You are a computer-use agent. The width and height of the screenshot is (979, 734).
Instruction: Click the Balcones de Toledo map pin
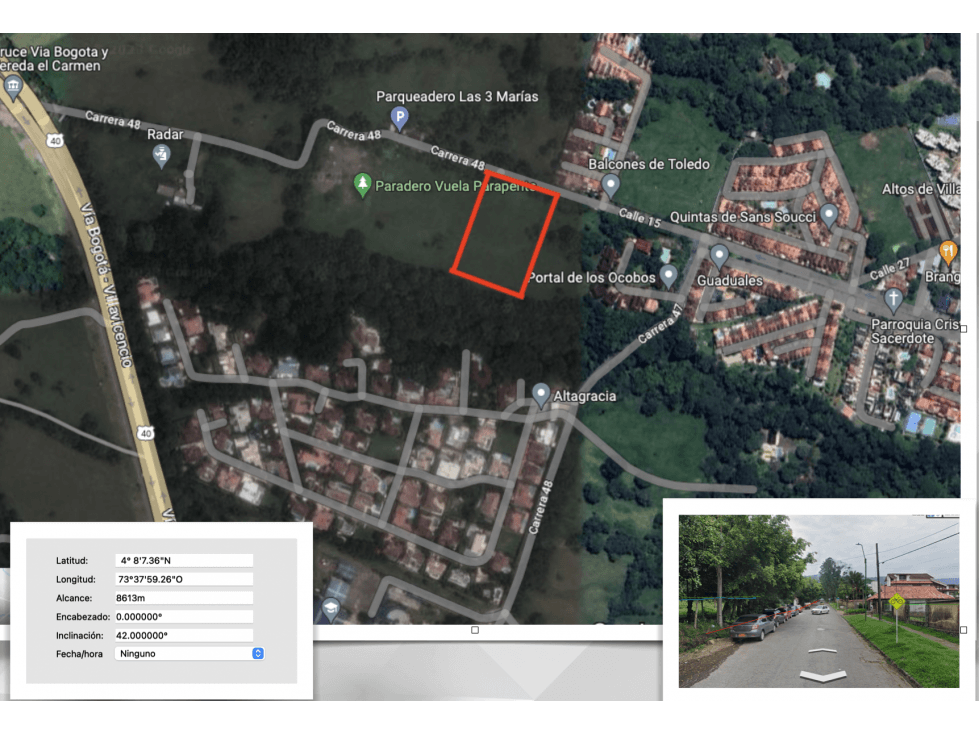[x=610, y=185]
